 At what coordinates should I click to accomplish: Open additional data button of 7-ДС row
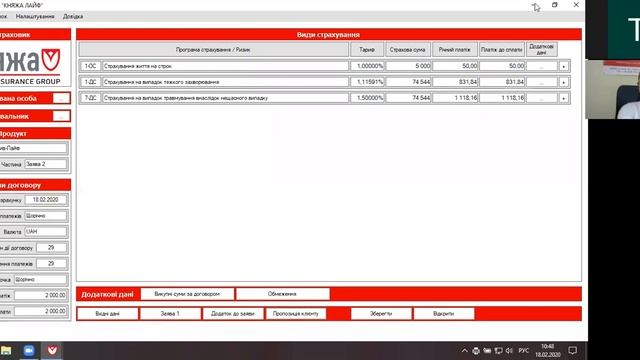click(x=542, y=98)
